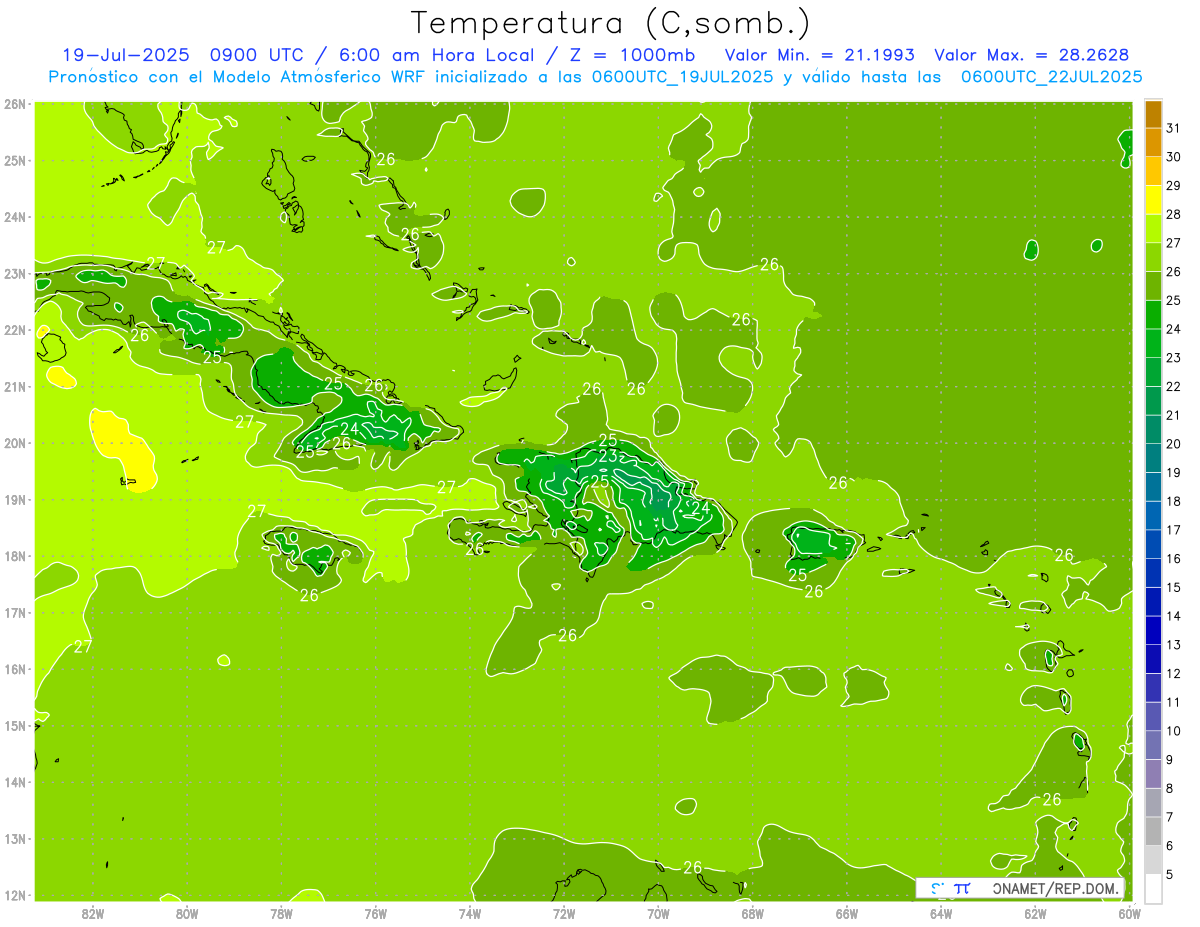Pick the green swatch between 24 and 25

pos(1153,314)
